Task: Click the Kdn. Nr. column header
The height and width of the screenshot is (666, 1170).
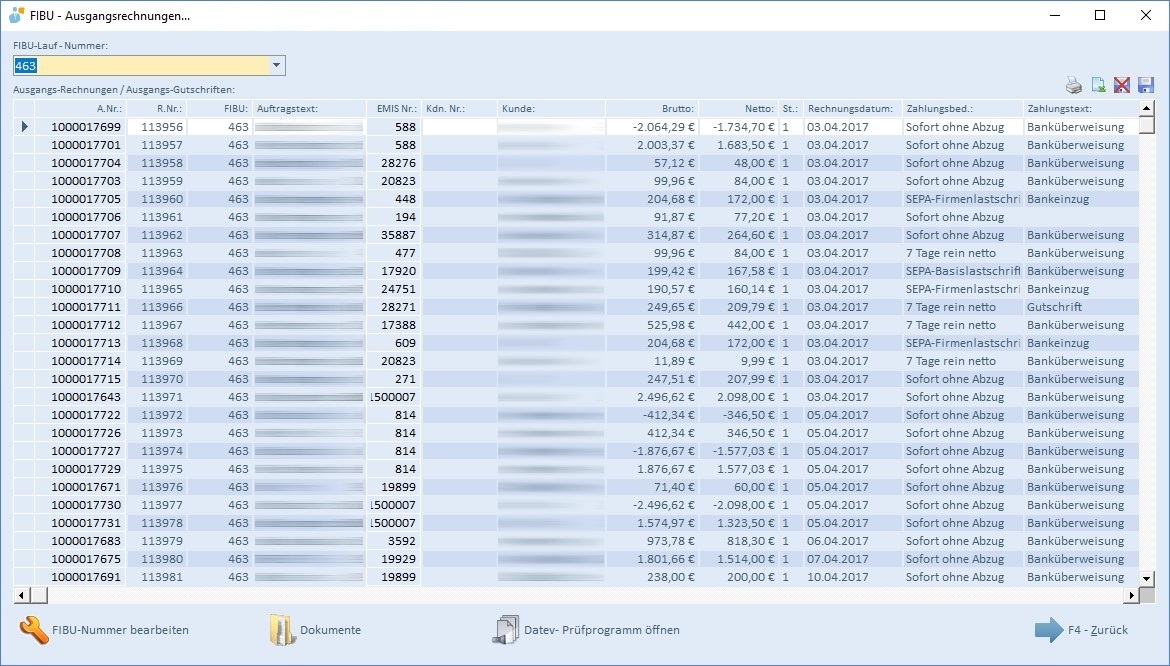Action: (x=459, y=109)
